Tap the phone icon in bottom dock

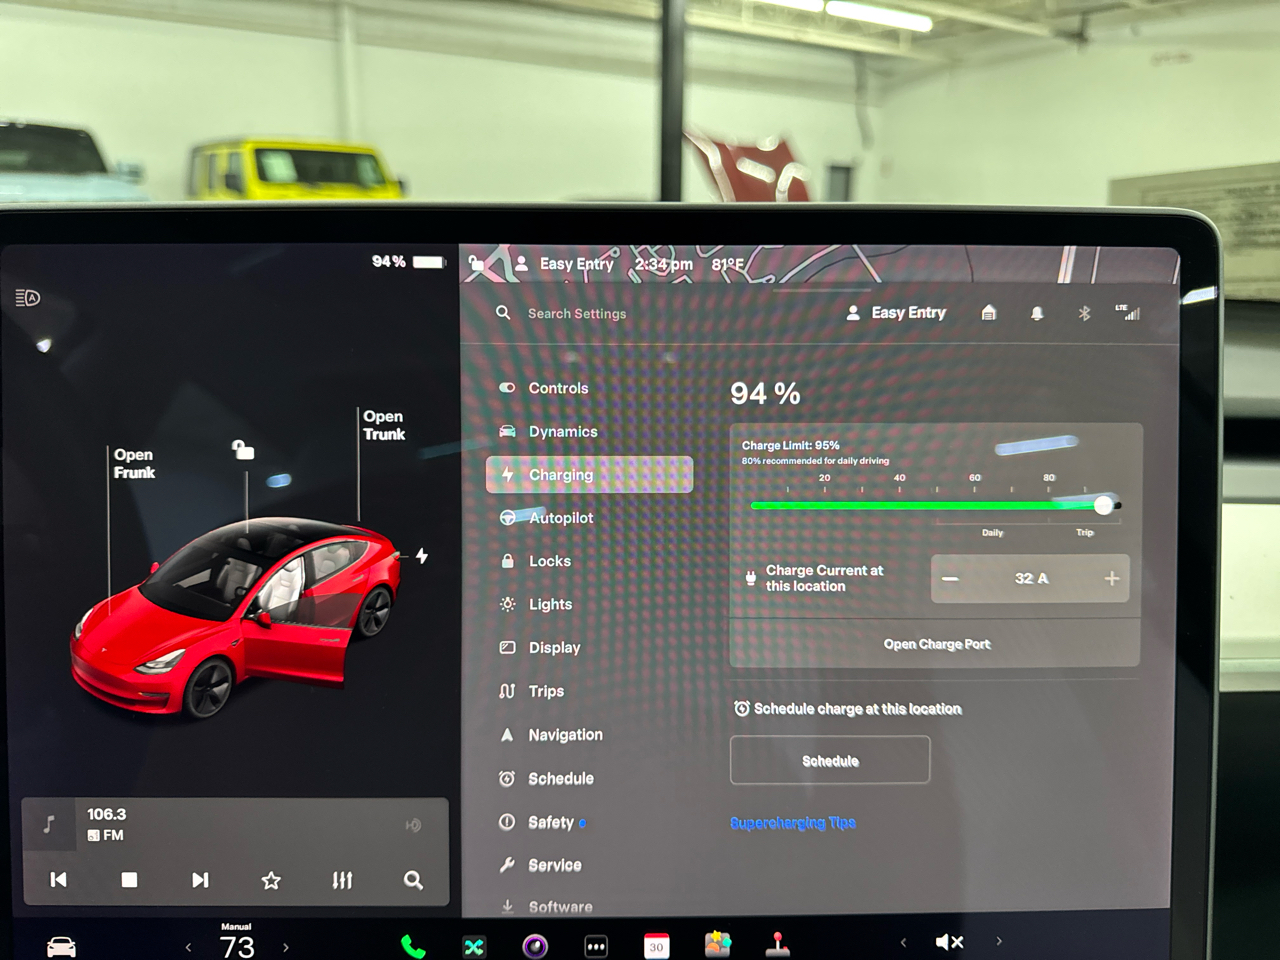(412, 946)
